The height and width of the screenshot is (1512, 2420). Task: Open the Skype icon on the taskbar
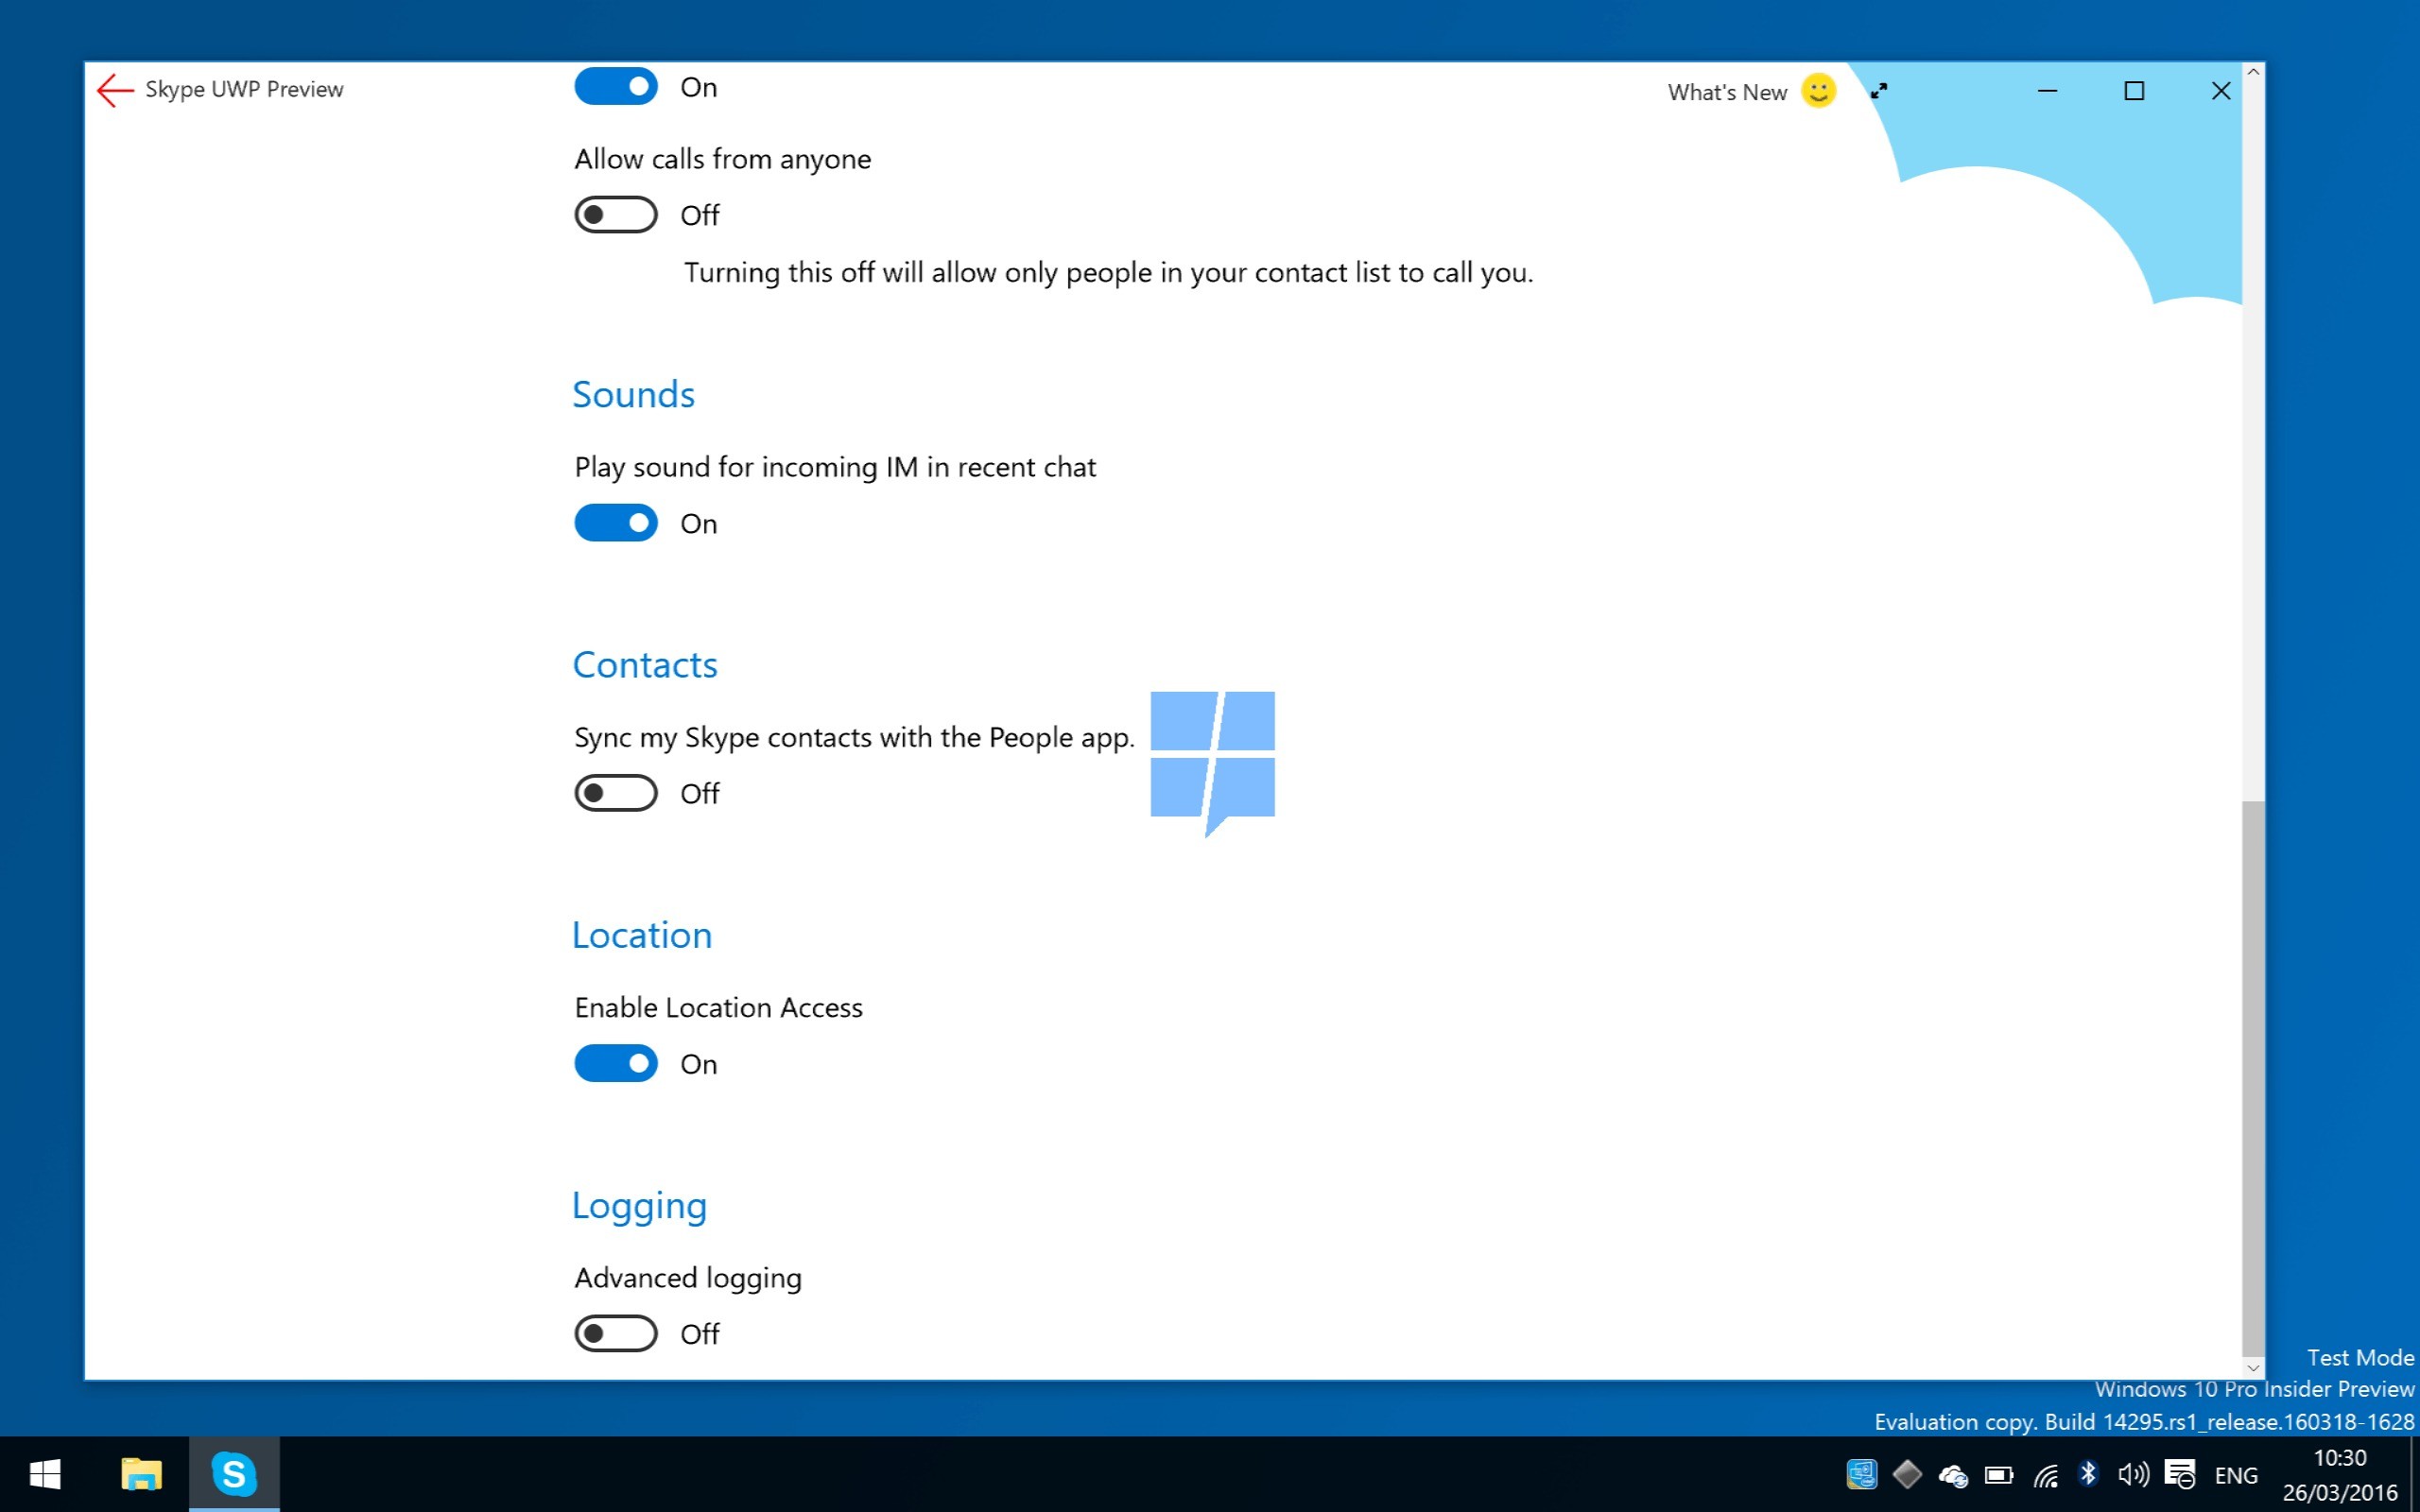click(x=233, y=1474)
